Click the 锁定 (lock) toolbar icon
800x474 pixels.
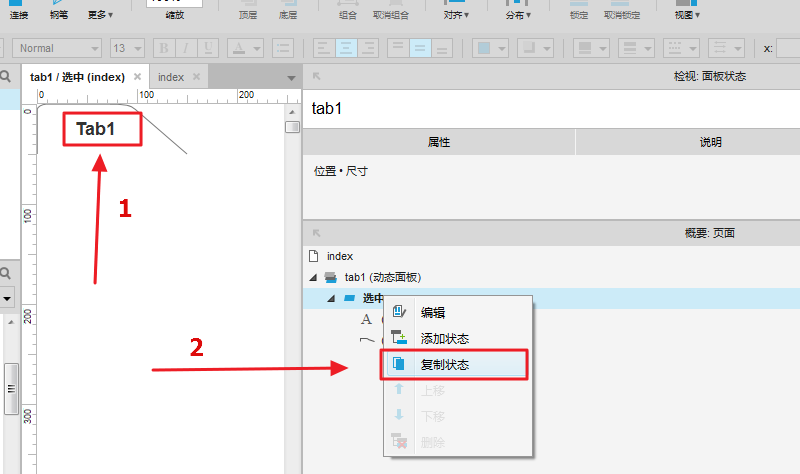(x=578, y=12)
